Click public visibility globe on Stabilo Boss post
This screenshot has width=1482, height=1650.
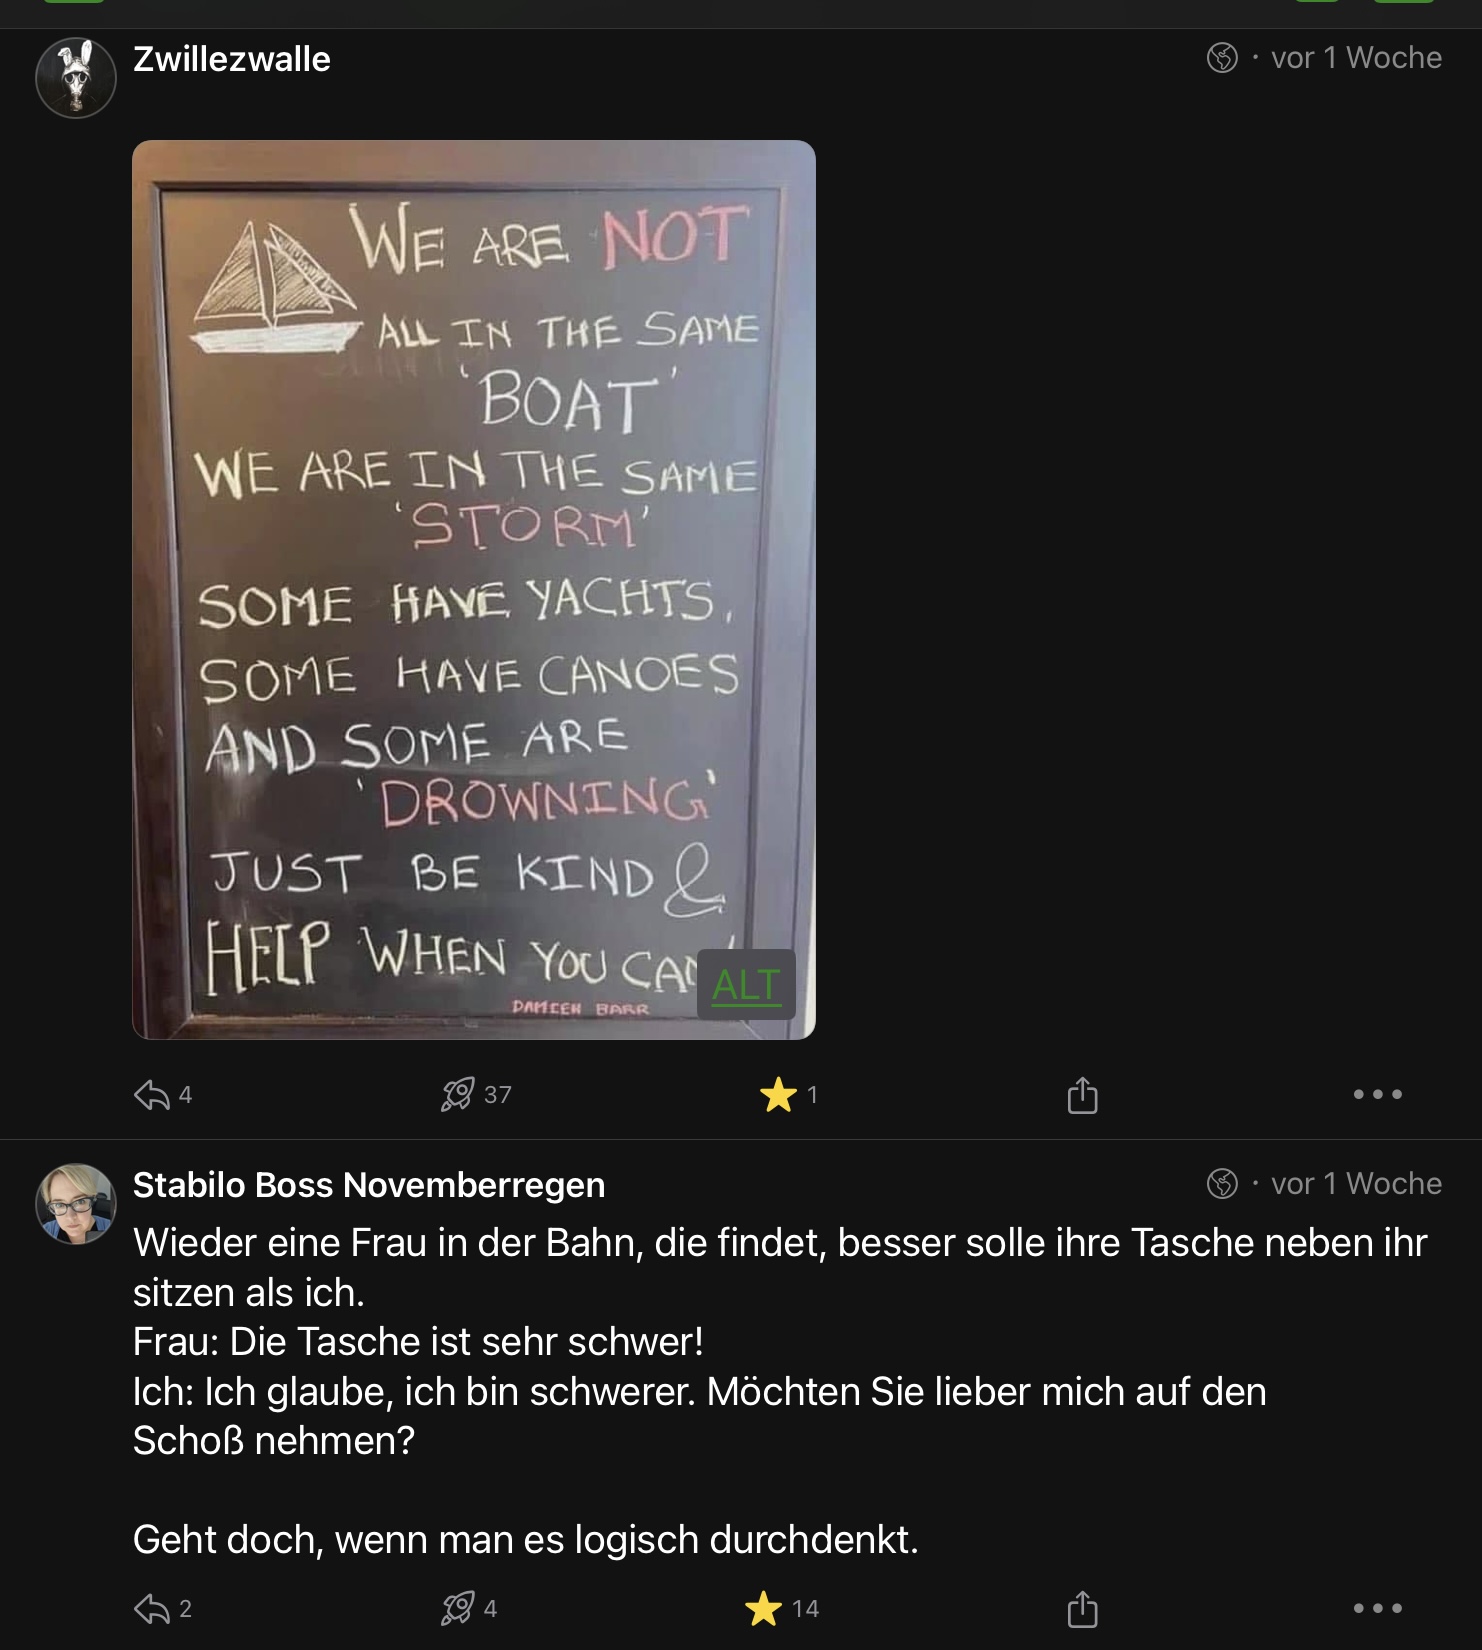(1222, 1184)
